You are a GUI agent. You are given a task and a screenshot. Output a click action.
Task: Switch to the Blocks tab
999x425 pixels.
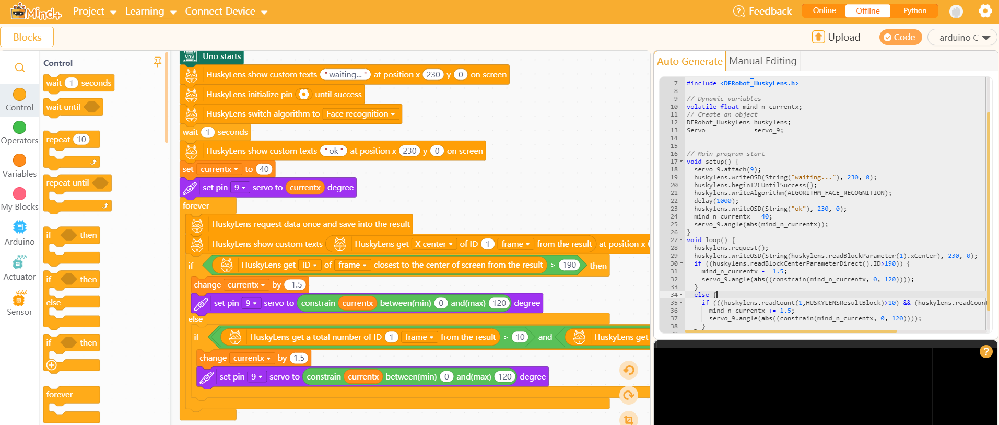tap(27, 37)
